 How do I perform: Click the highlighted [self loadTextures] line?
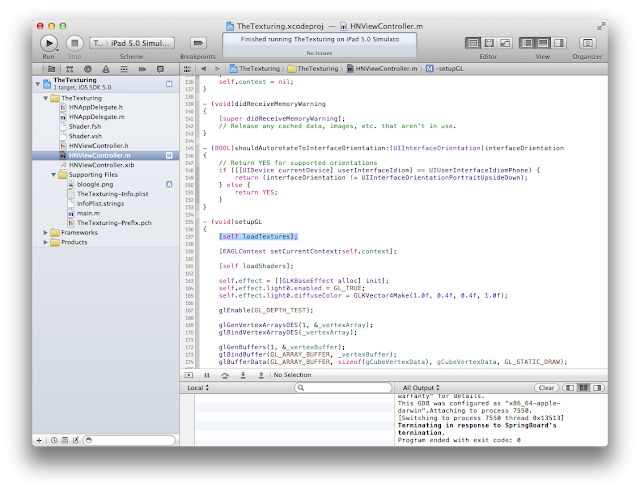(258, 237)
